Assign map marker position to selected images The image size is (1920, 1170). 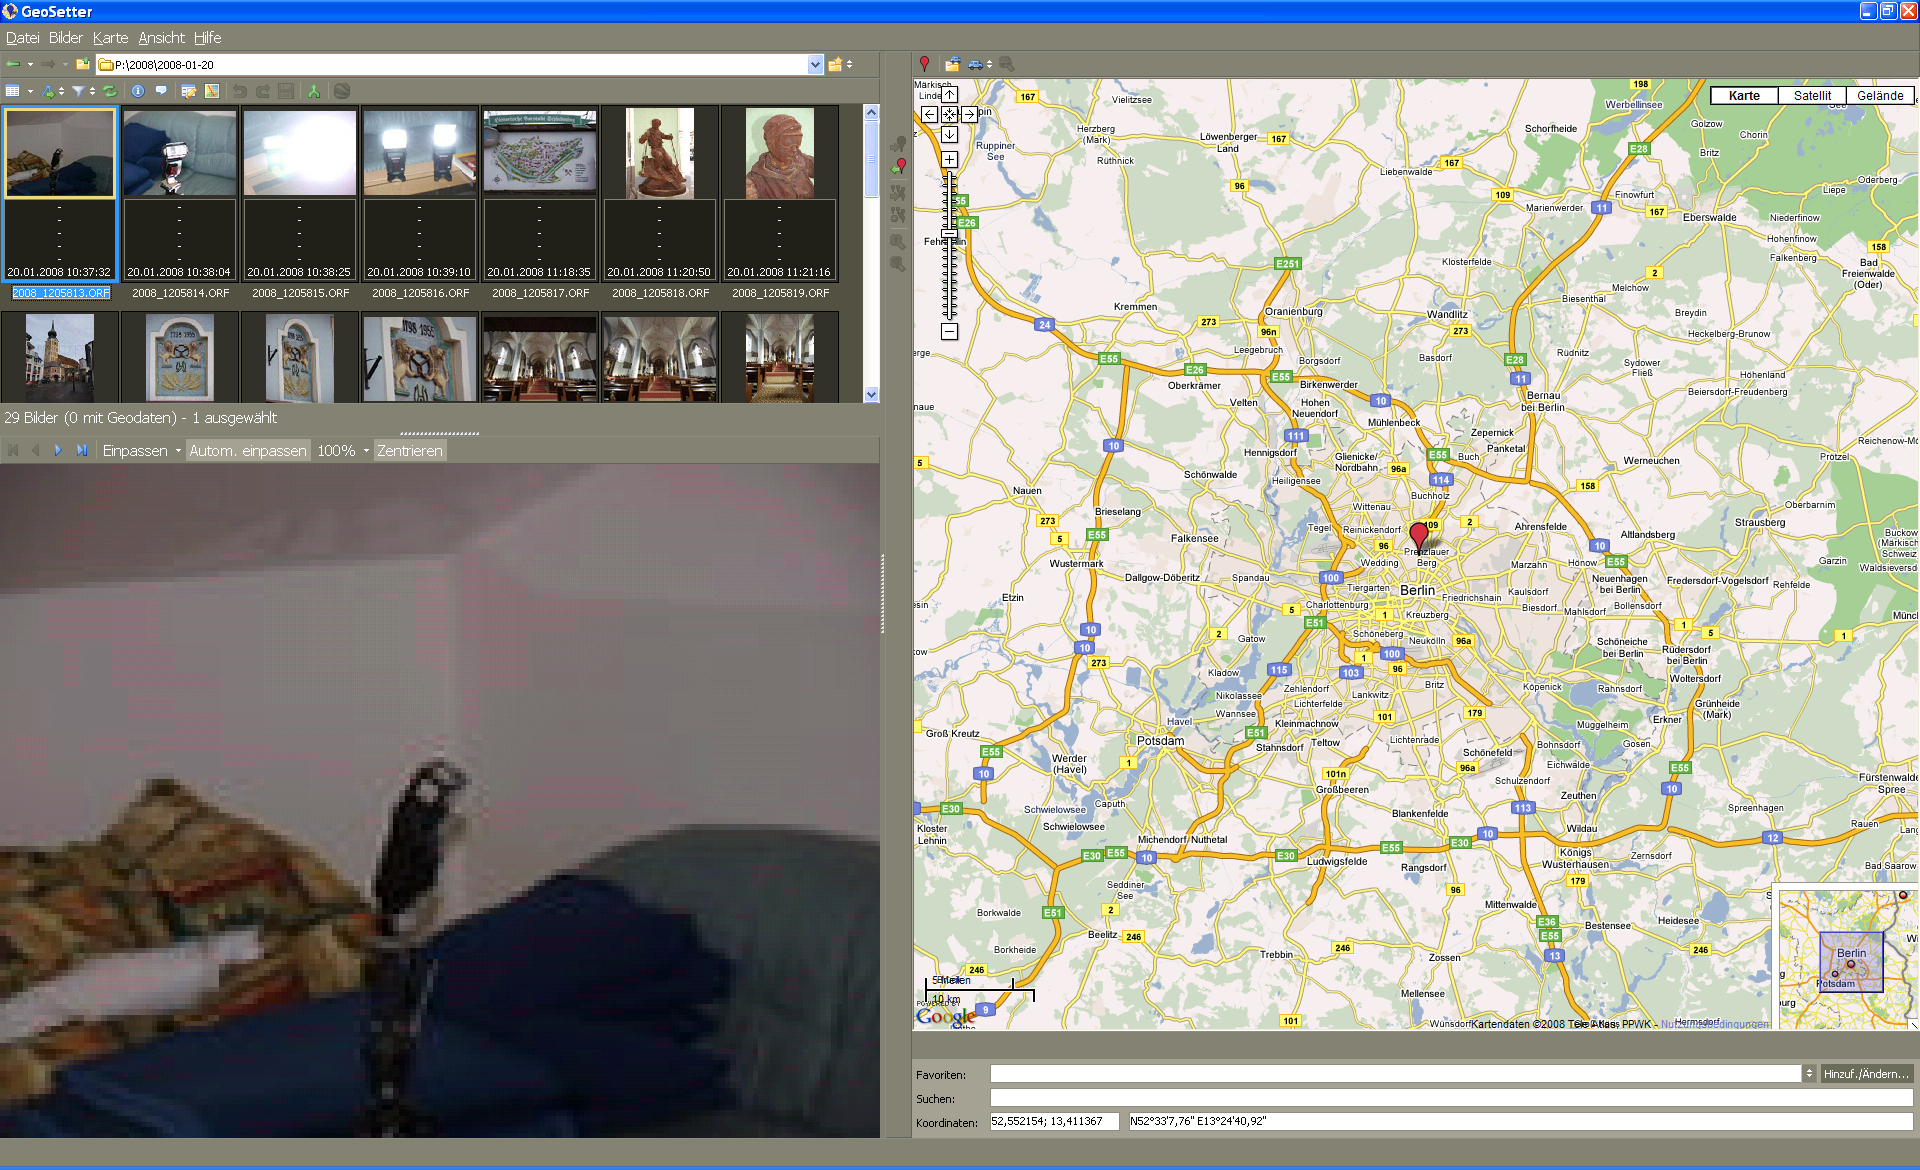click(899, 166)
